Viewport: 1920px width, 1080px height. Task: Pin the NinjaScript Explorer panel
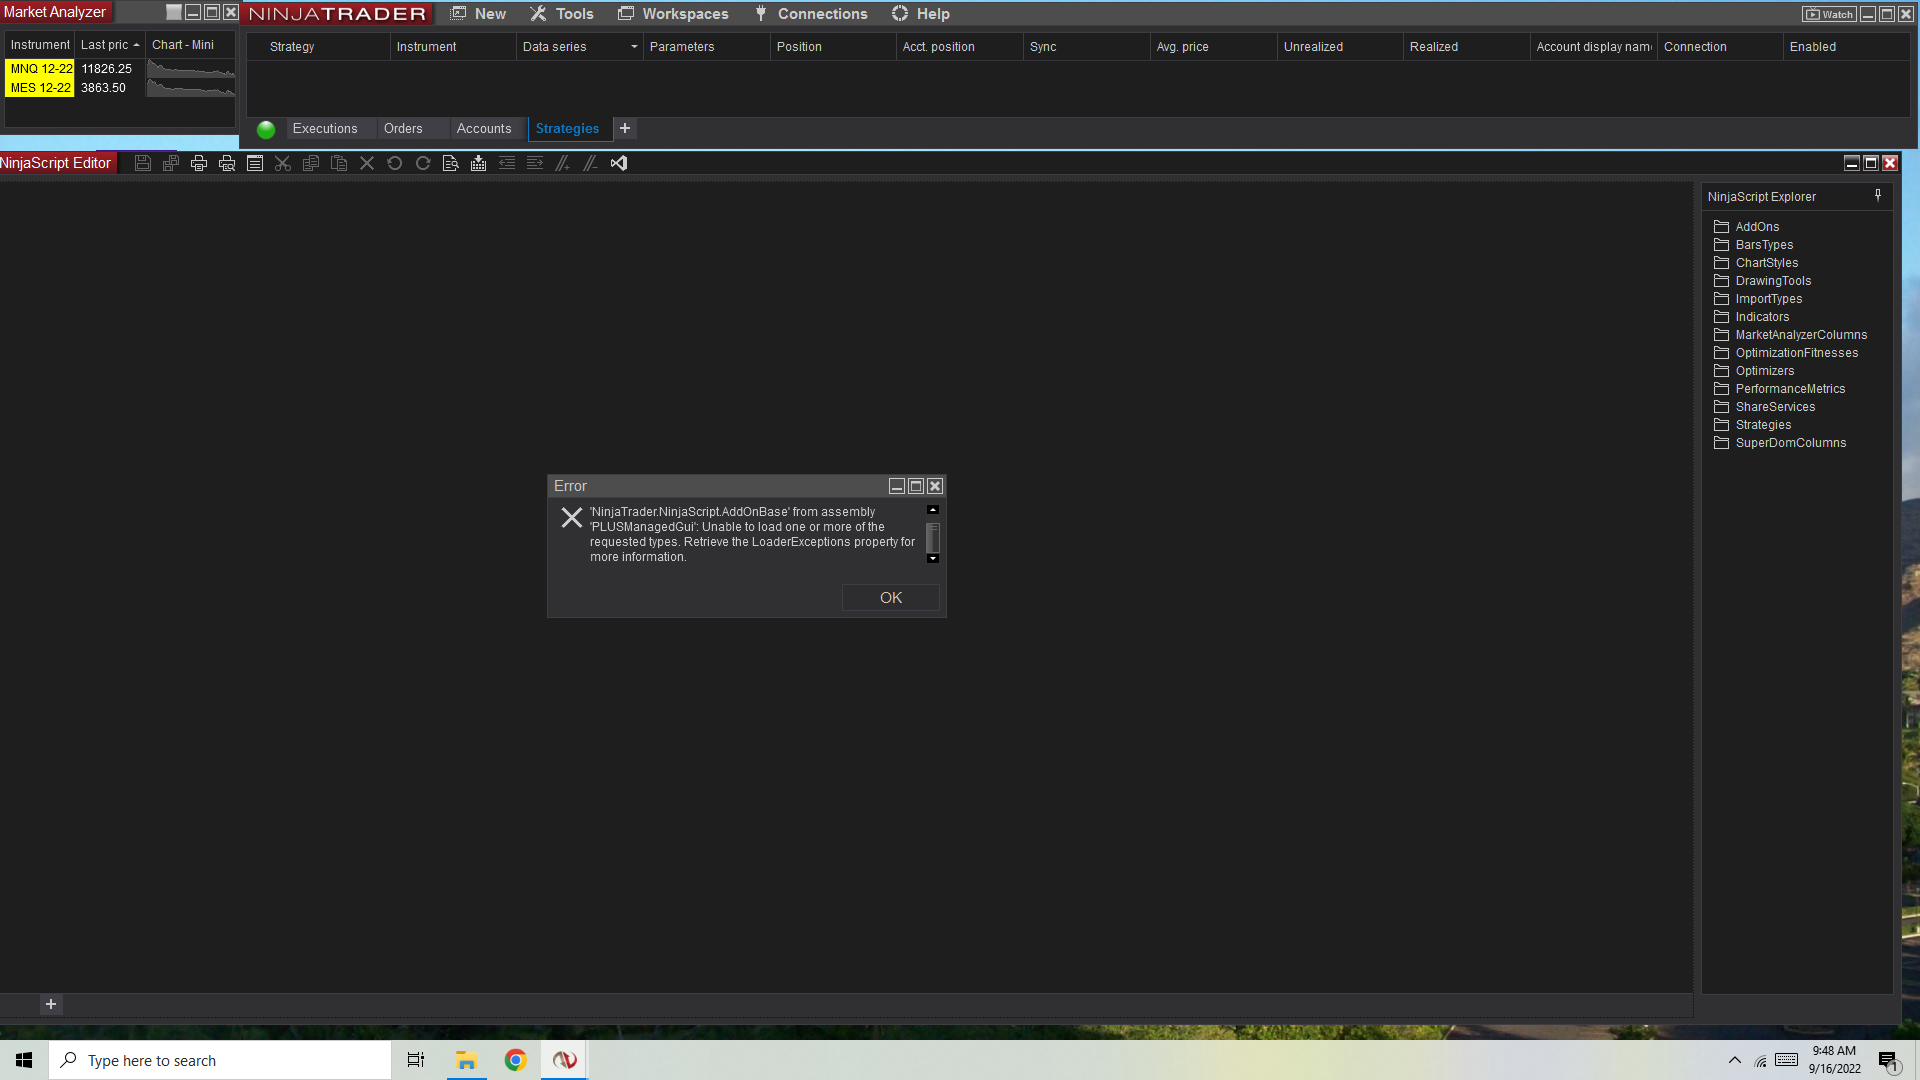point(1878,196)
